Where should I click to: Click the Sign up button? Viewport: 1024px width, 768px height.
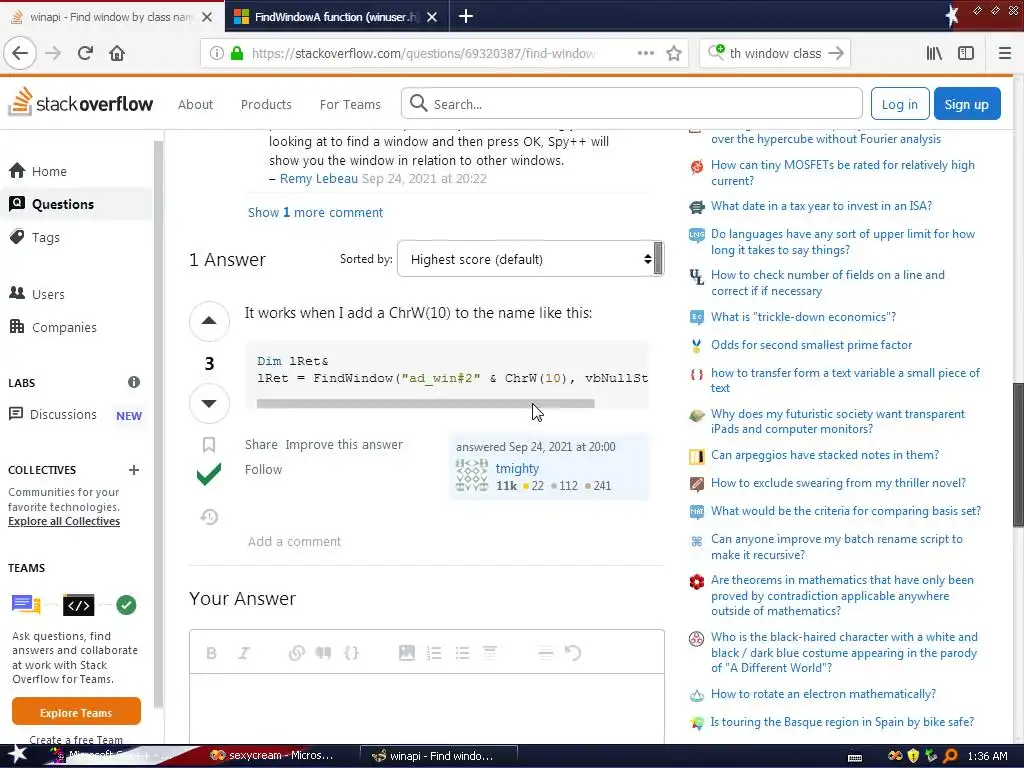(967, 104)
